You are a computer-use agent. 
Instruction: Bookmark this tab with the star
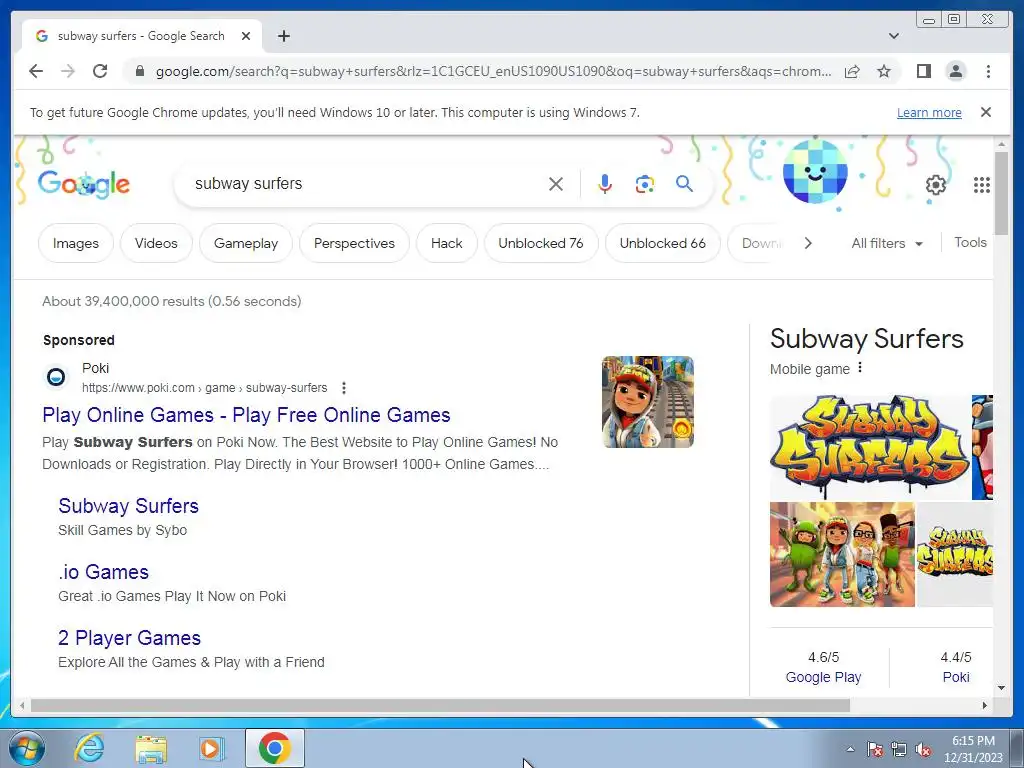click(x=884, y=71)
